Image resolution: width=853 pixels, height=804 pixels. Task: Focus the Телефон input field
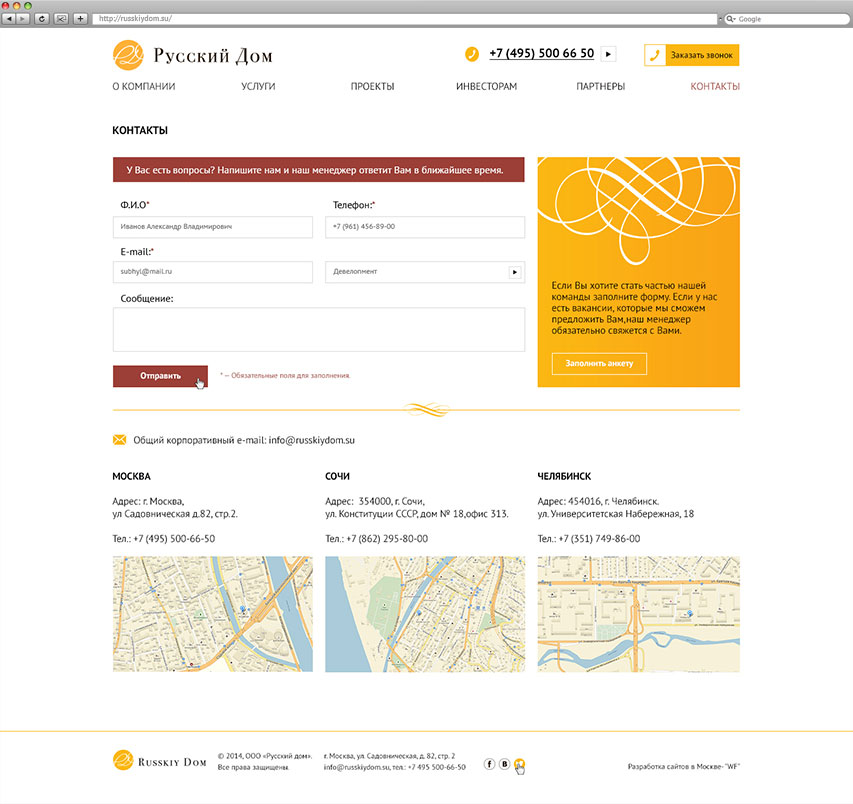point(425,227)
